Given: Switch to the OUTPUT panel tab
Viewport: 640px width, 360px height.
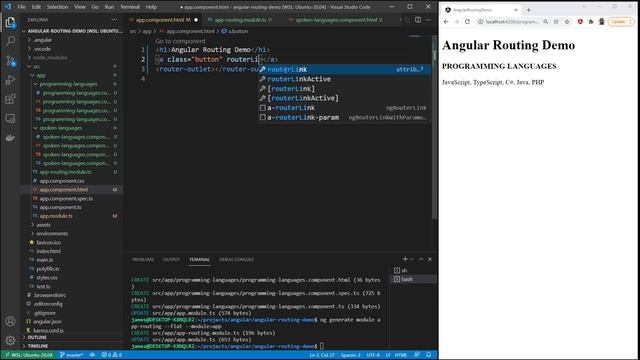Looking at the screenshot, I should point(171,260).
